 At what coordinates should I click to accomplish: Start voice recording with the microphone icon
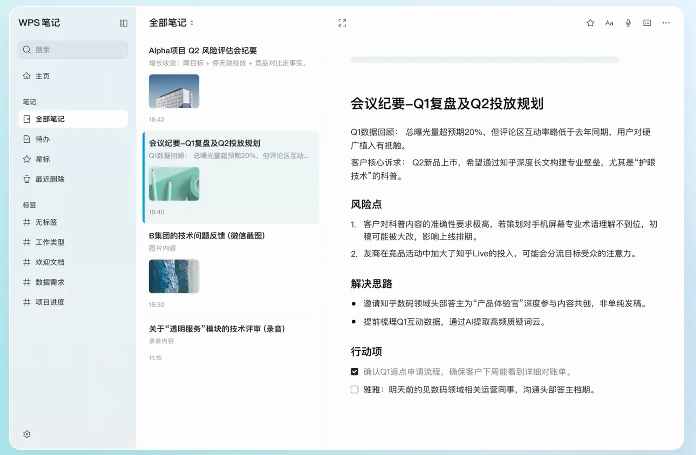coord(628,23)
